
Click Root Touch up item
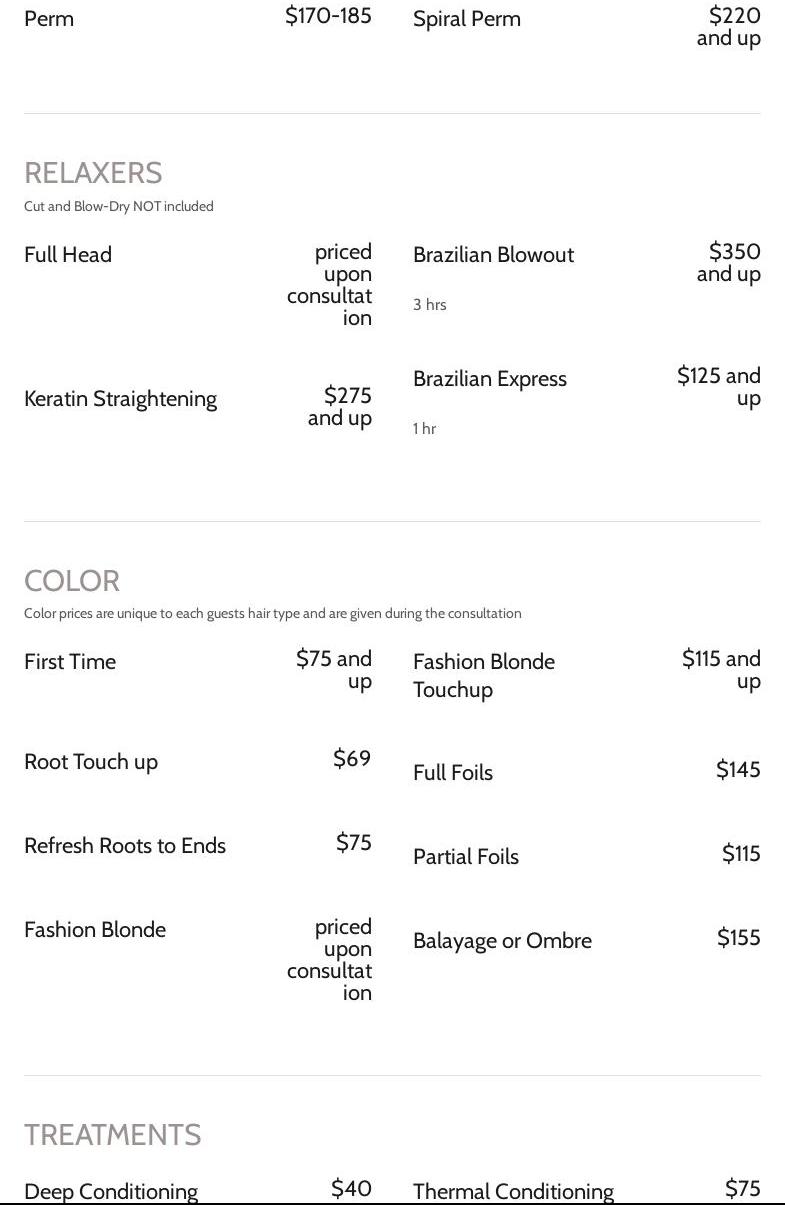coord(91,762)
